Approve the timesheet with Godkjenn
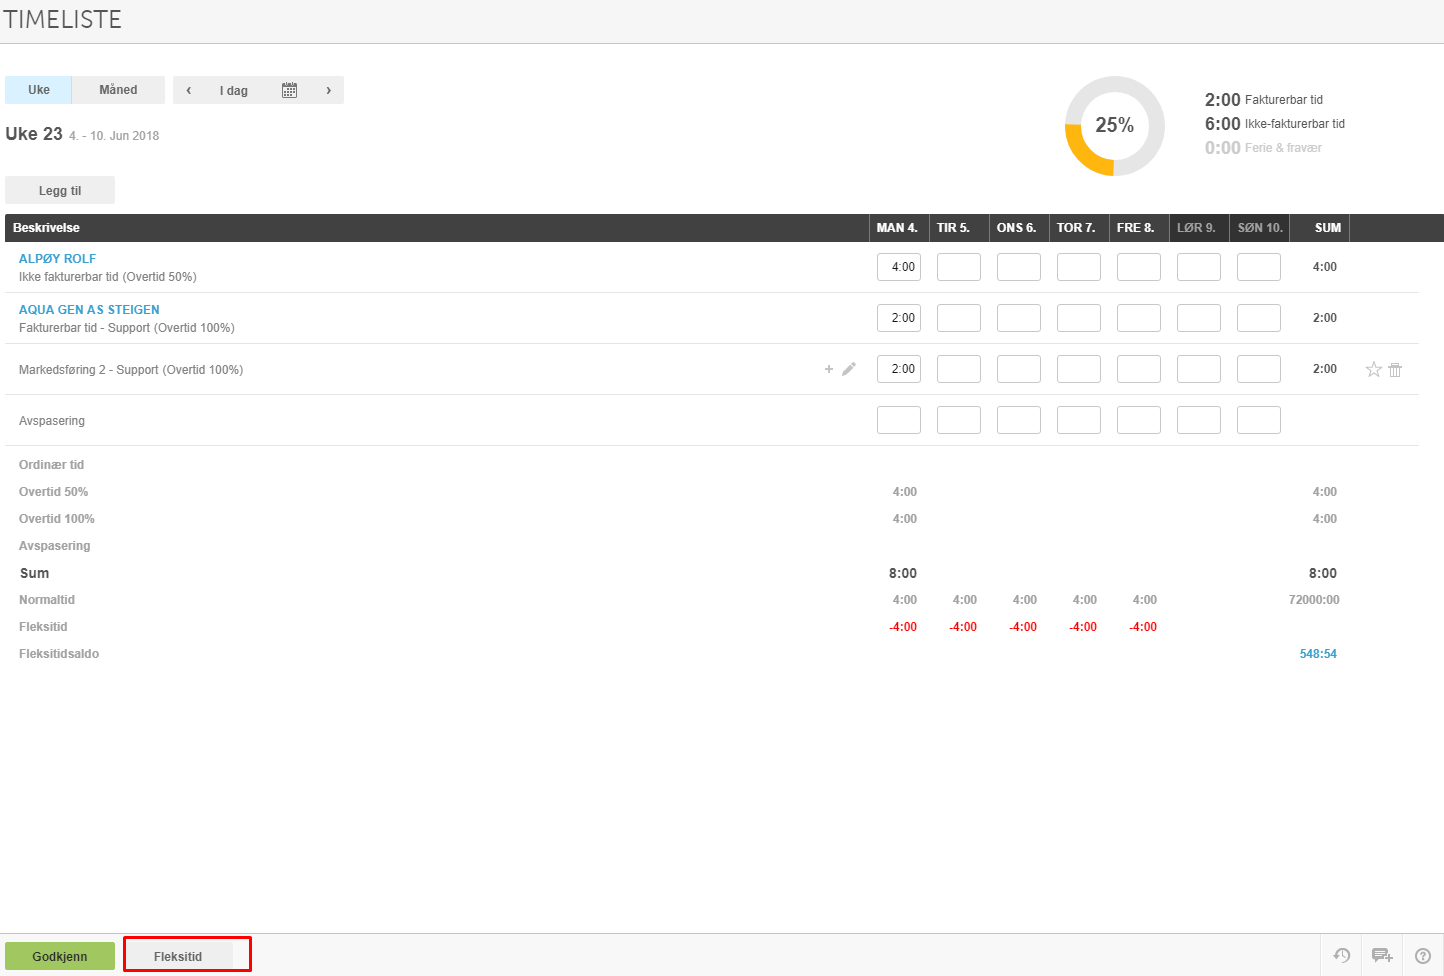 tap(60, 956)
